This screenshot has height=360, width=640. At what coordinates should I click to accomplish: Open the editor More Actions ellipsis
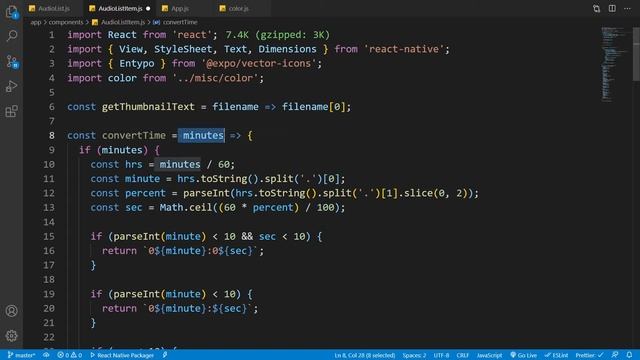(627, 8)
